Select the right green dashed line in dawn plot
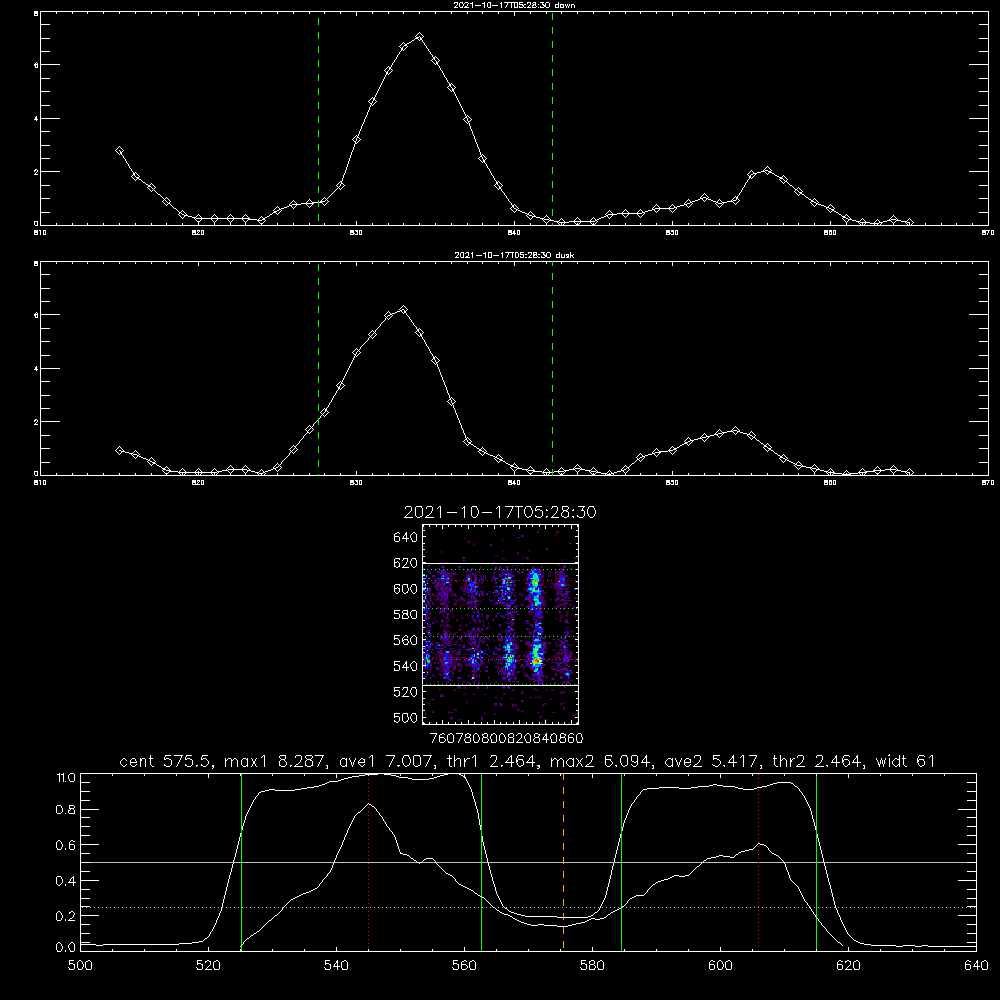This screenshot has width=1000, height=1000. coord(552,119)
